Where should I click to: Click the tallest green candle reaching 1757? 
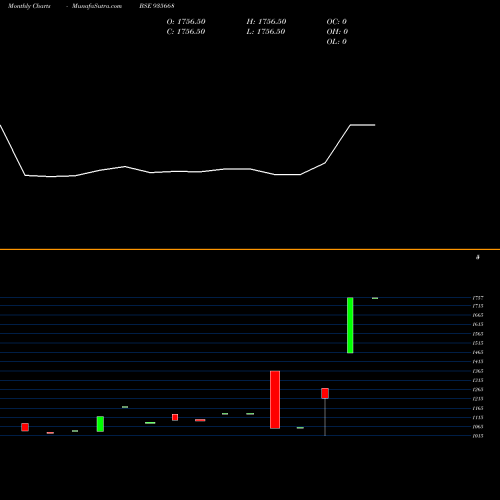(x=350, y=325)
